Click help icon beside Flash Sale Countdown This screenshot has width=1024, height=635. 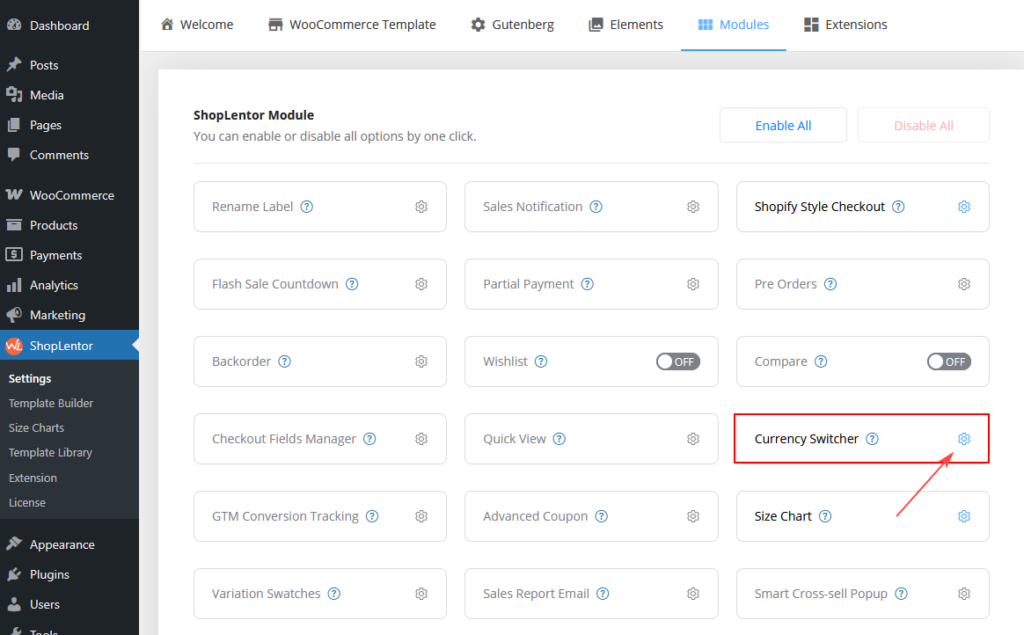[352, 284]
